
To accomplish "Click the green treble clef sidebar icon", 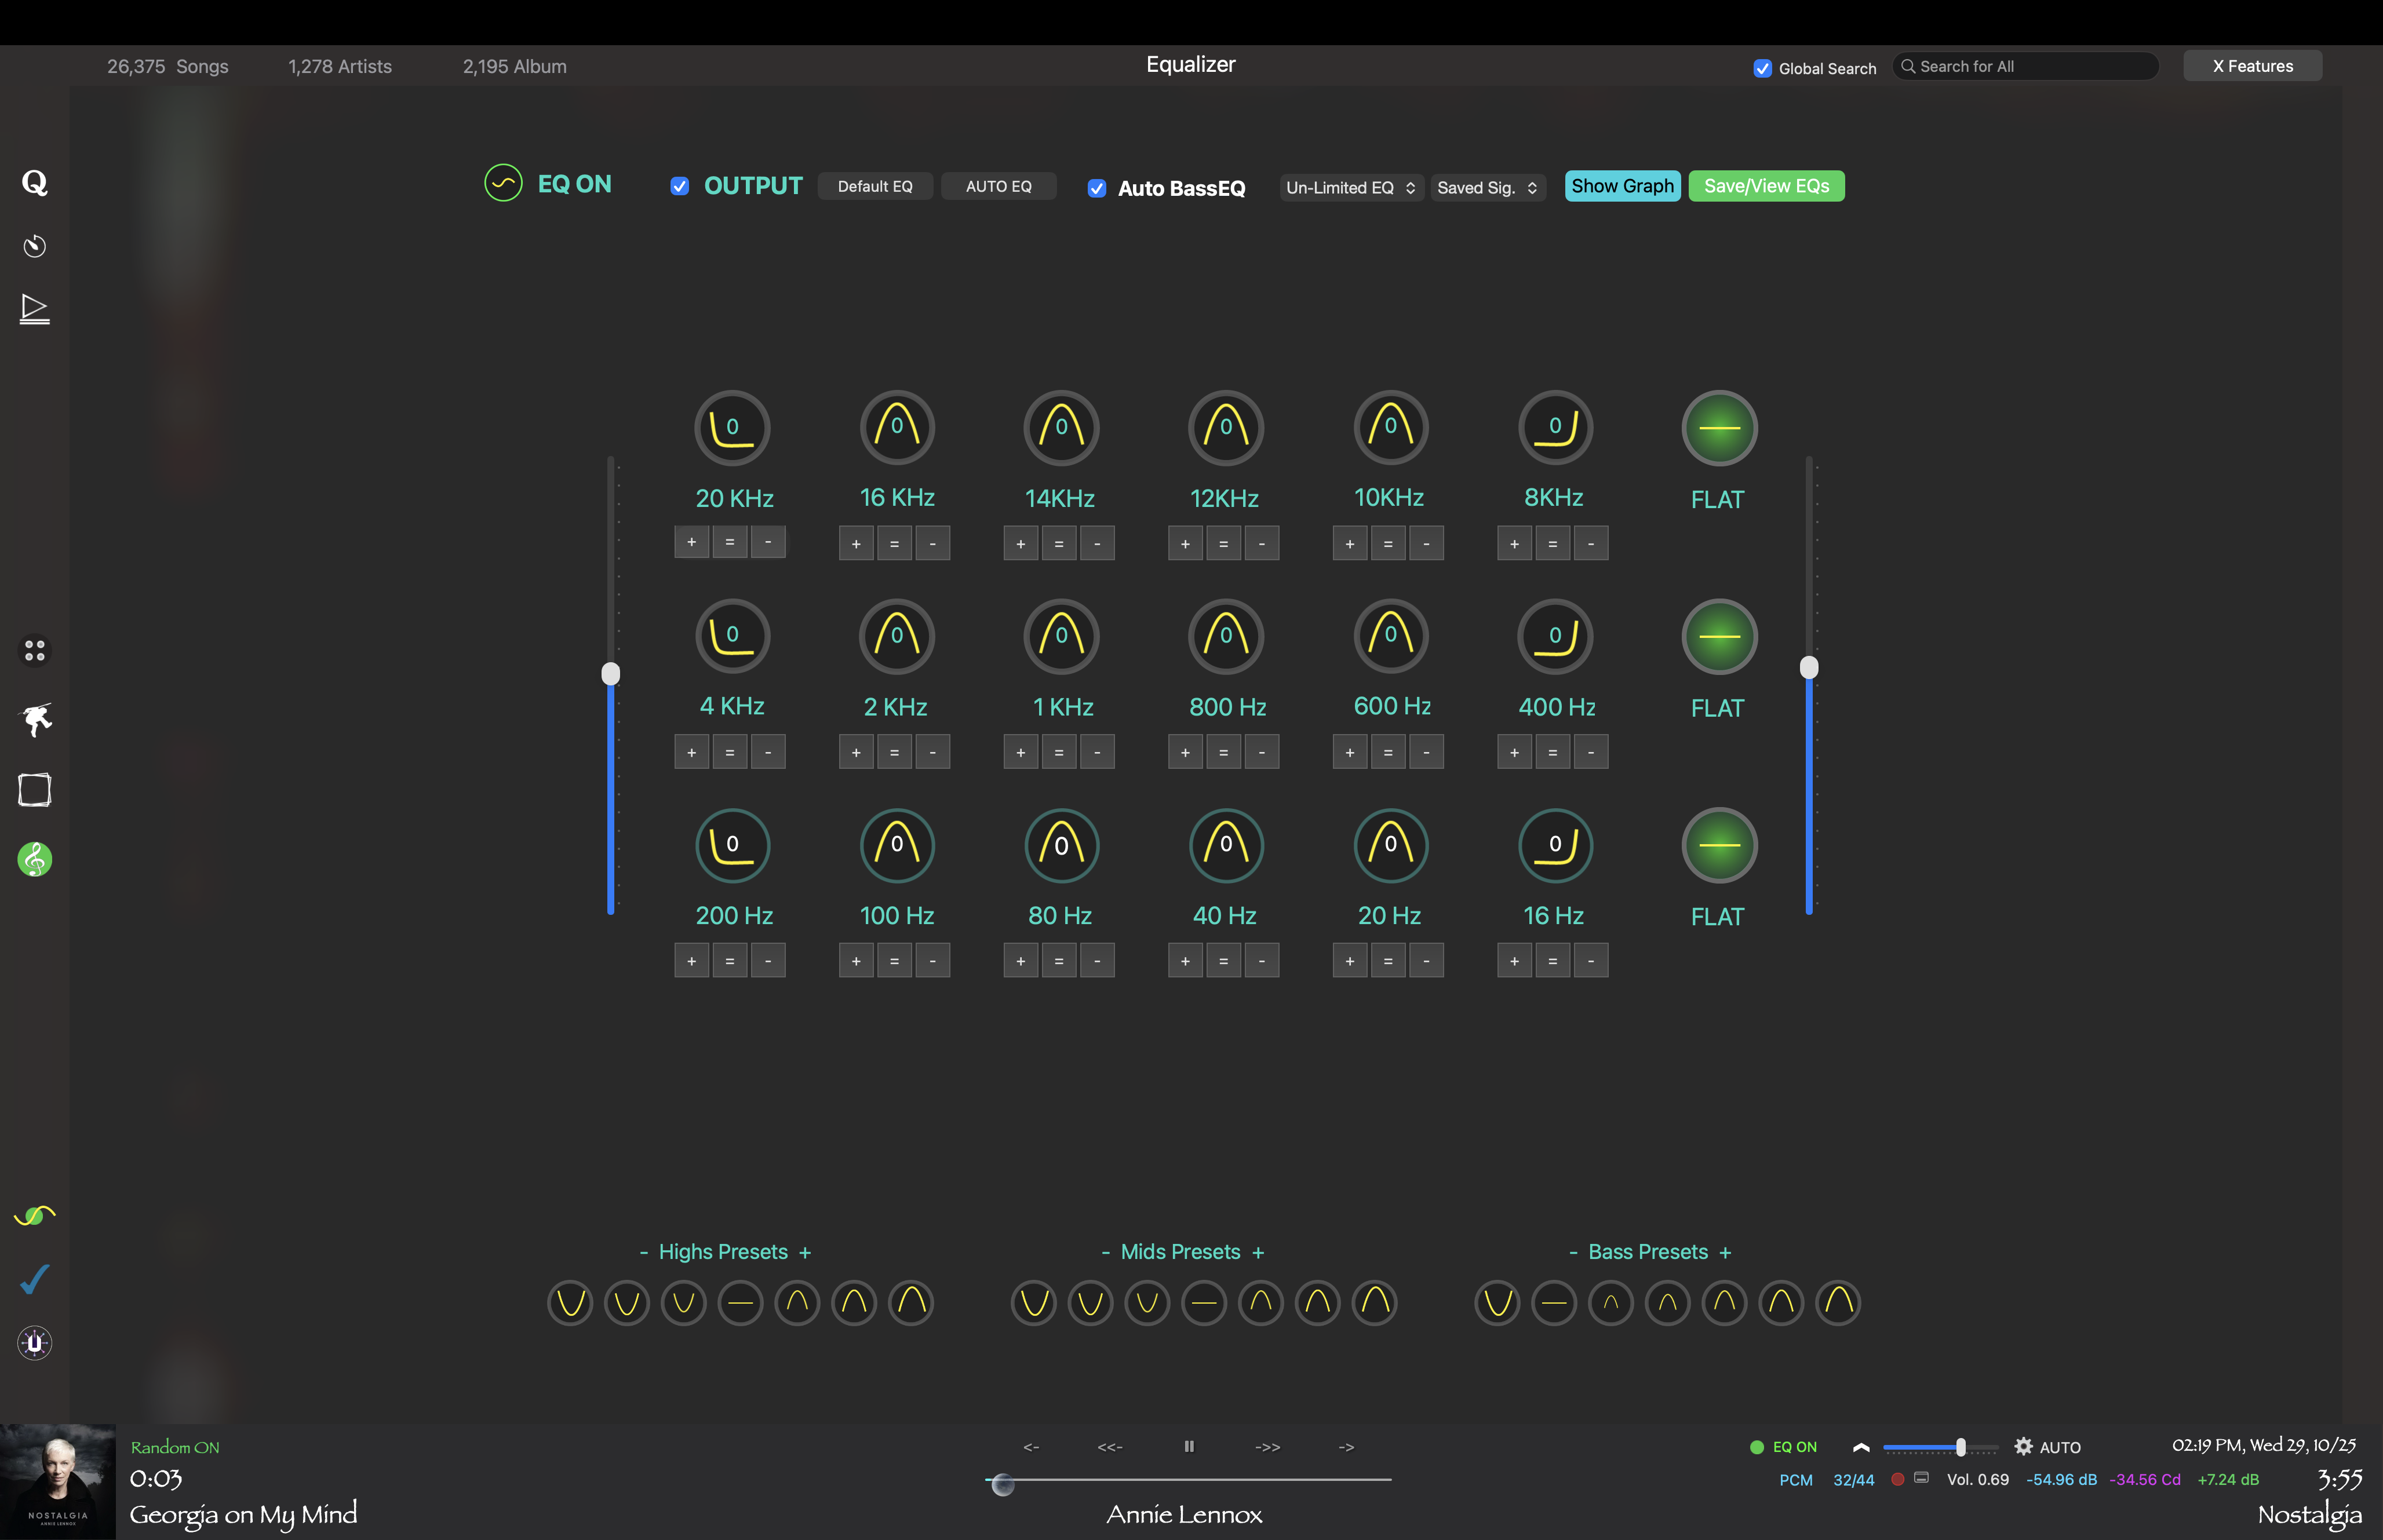I will coord(35,859).
